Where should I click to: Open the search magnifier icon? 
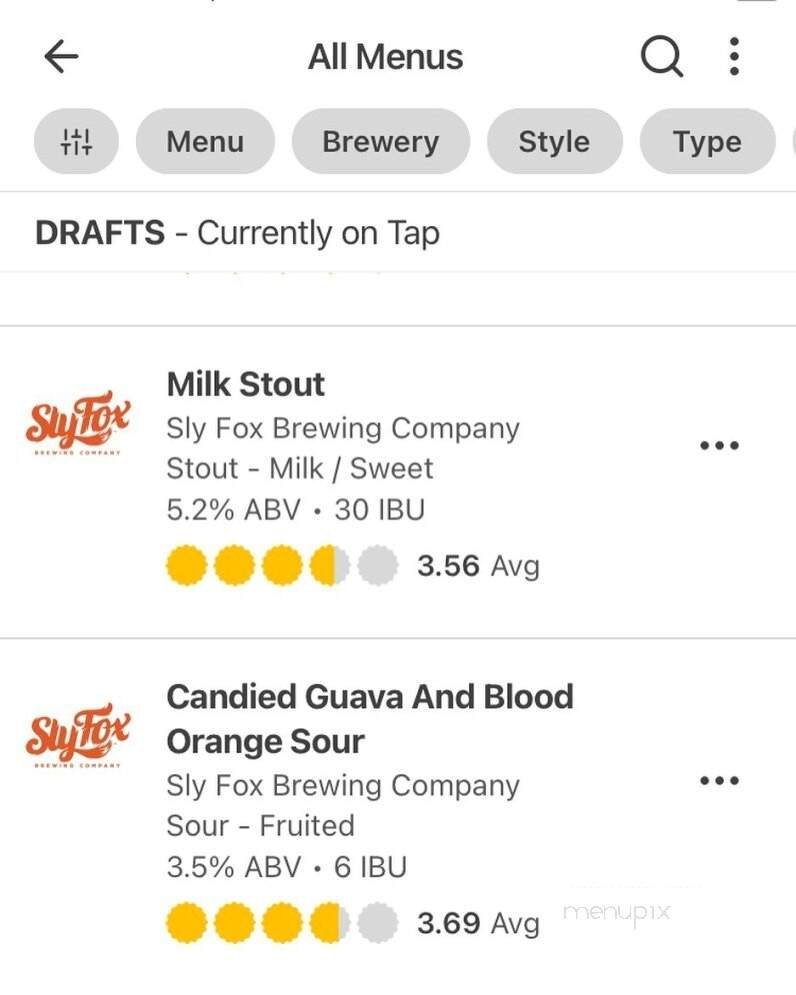[661, 57]
